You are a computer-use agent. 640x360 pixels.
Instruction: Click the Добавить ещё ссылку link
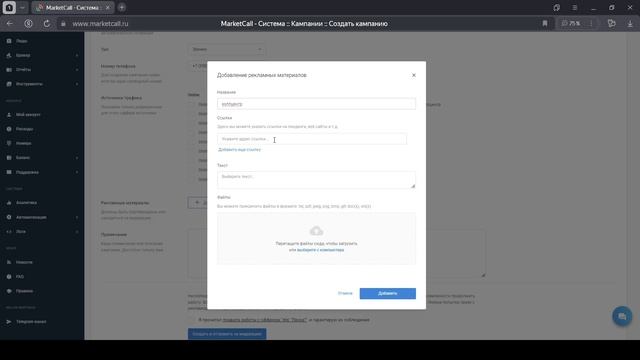pos(239,150)
